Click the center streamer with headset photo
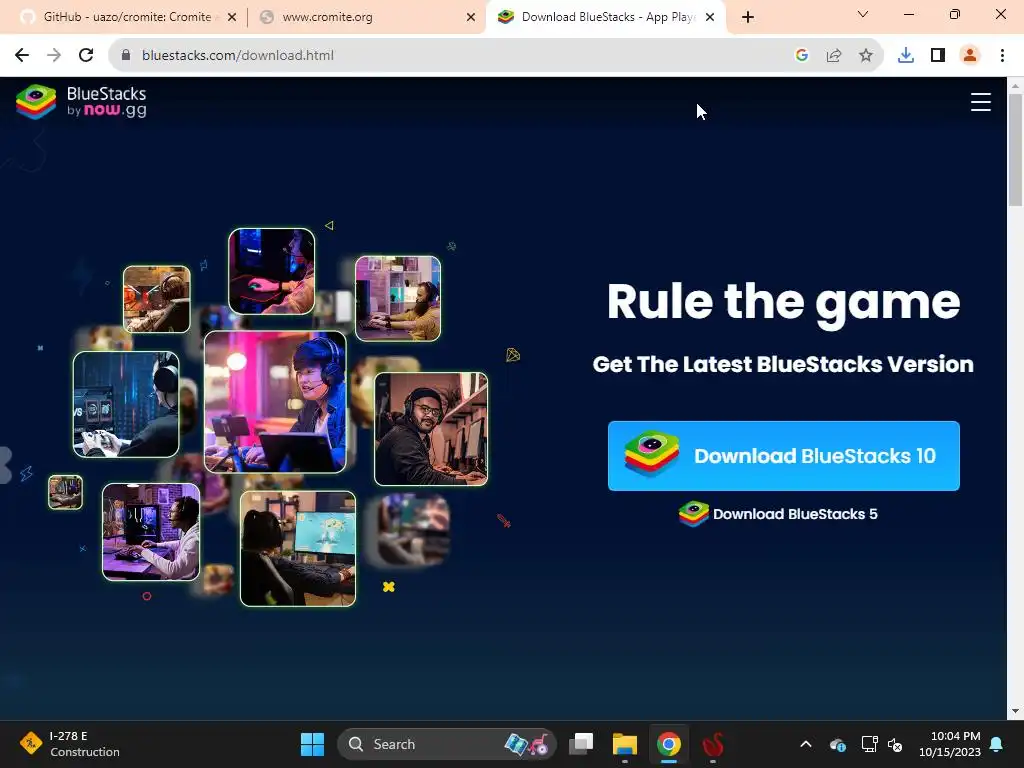The image size is (1024, 768). point(275,402)
